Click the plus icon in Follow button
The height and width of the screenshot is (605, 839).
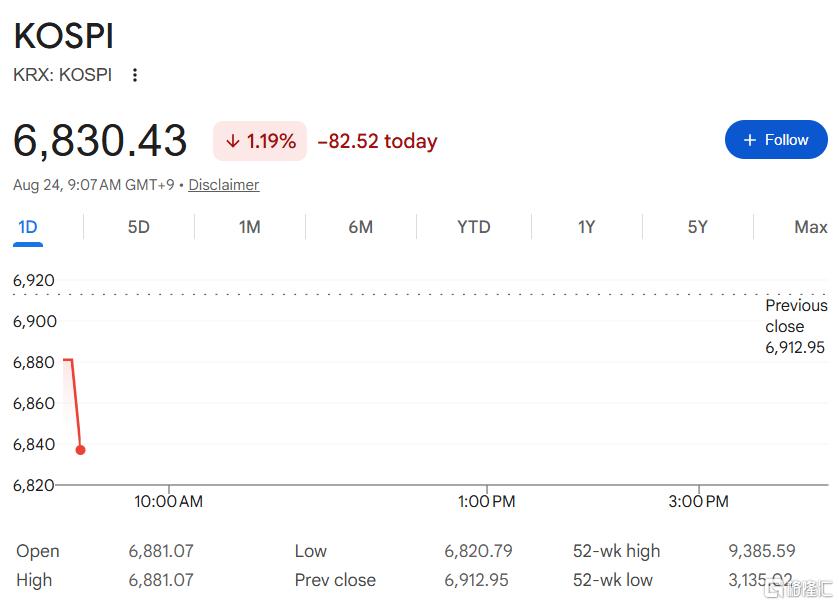[750, 140]
